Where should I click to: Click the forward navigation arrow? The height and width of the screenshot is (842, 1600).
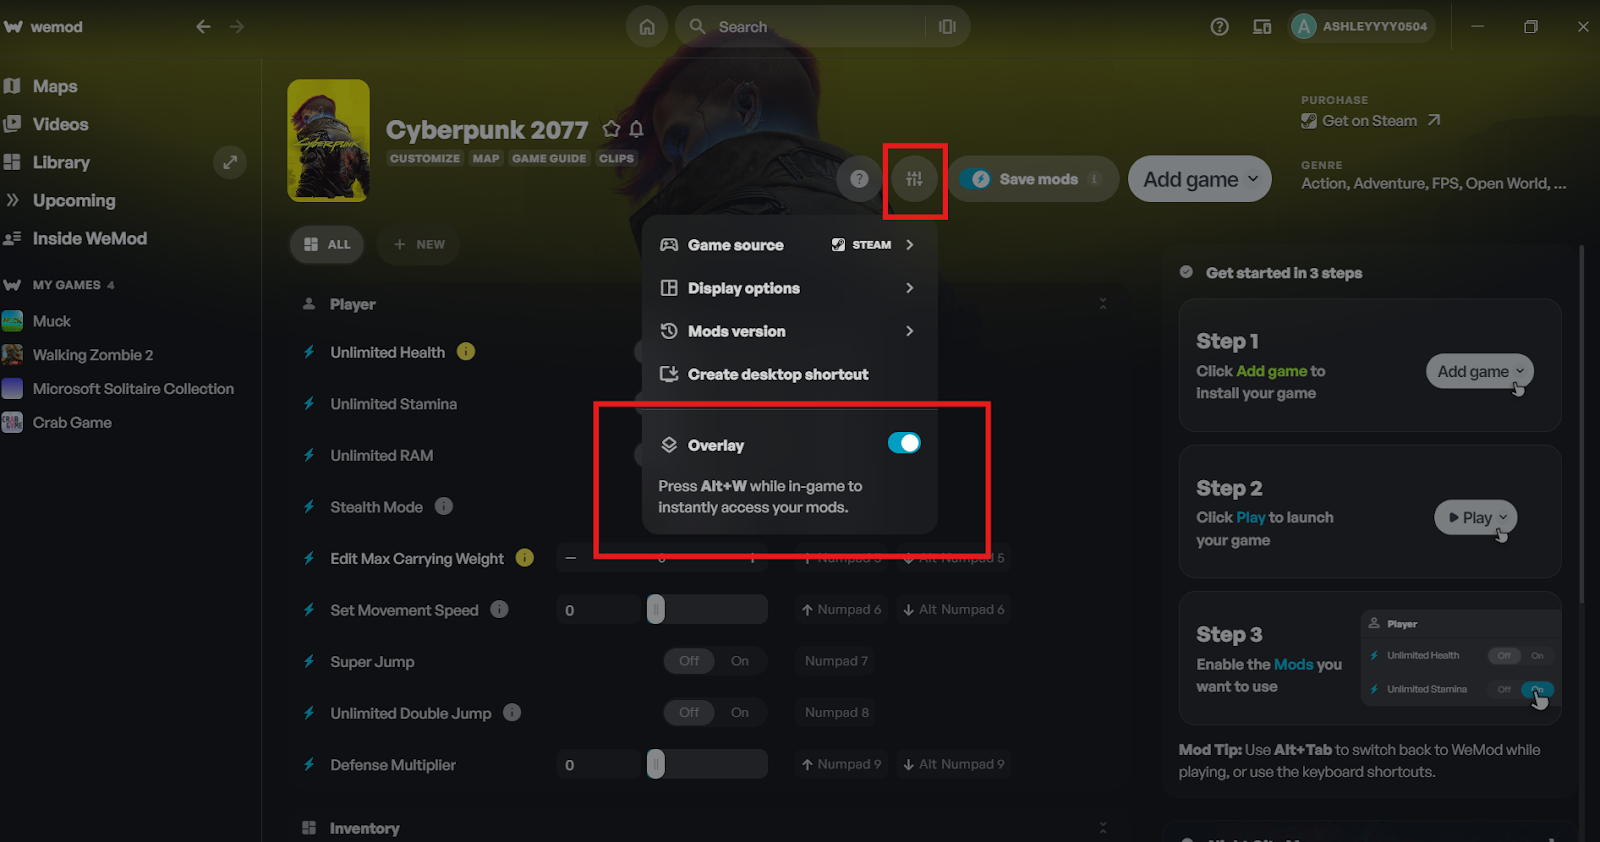click(x=237, y=27)
